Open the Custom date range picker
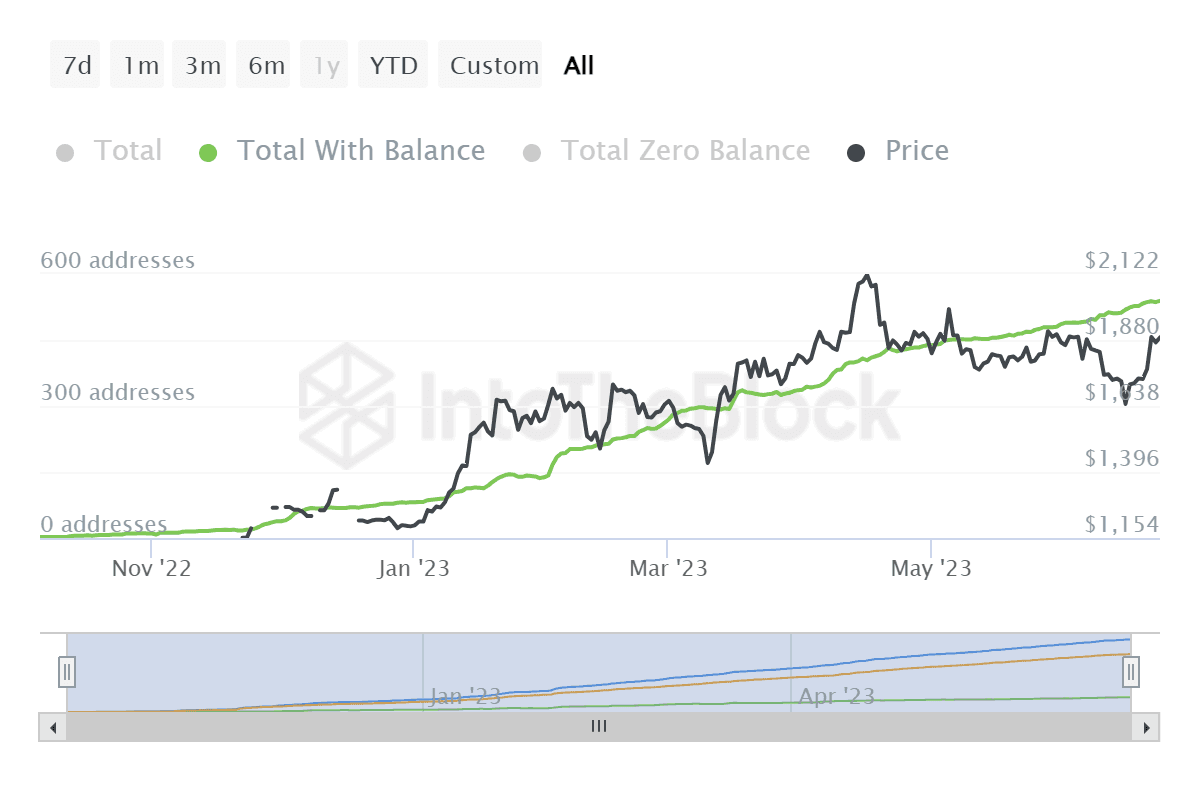This screenshot has width=1200, height=800. pyautogui.click(x=494, y=66)
